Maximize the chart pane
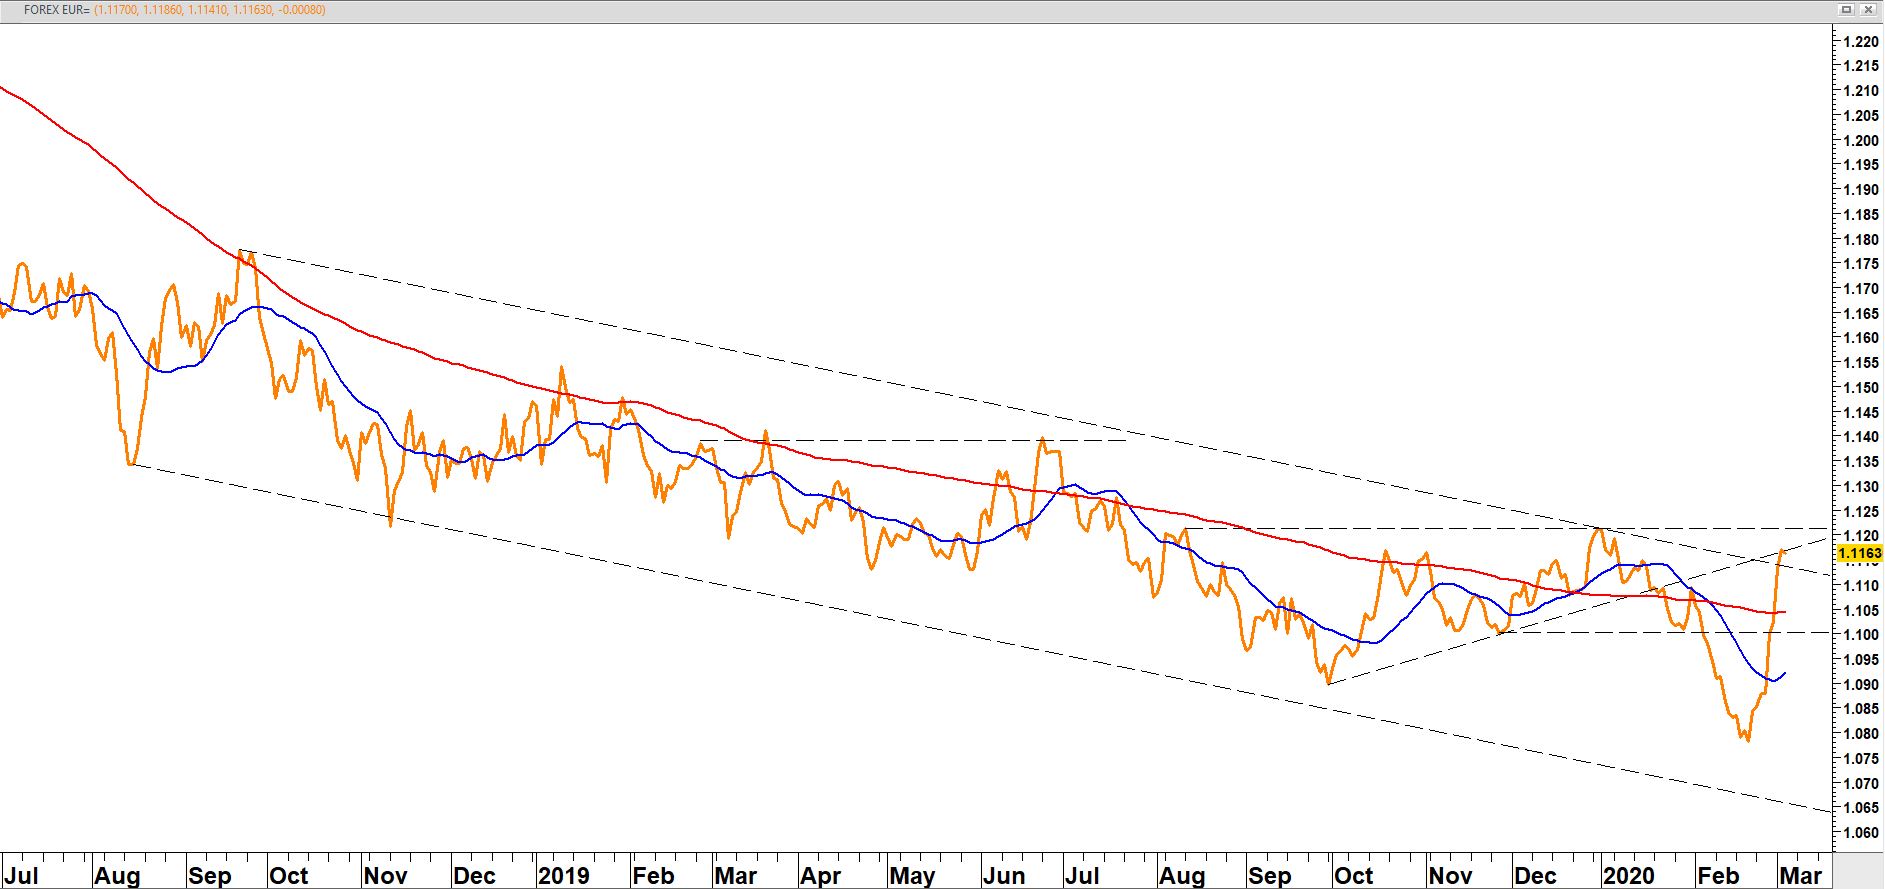Image resolution: width=1885 pixels, height=889 pixels. point(1847,10)
